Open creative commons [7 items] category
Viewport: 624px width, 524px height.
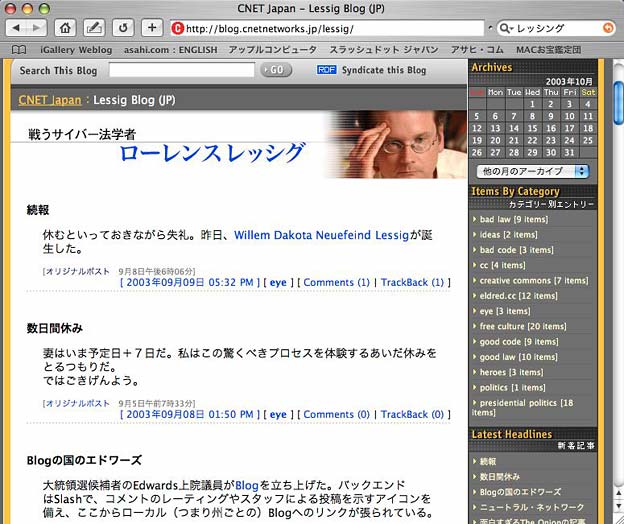tap(534, 281)
